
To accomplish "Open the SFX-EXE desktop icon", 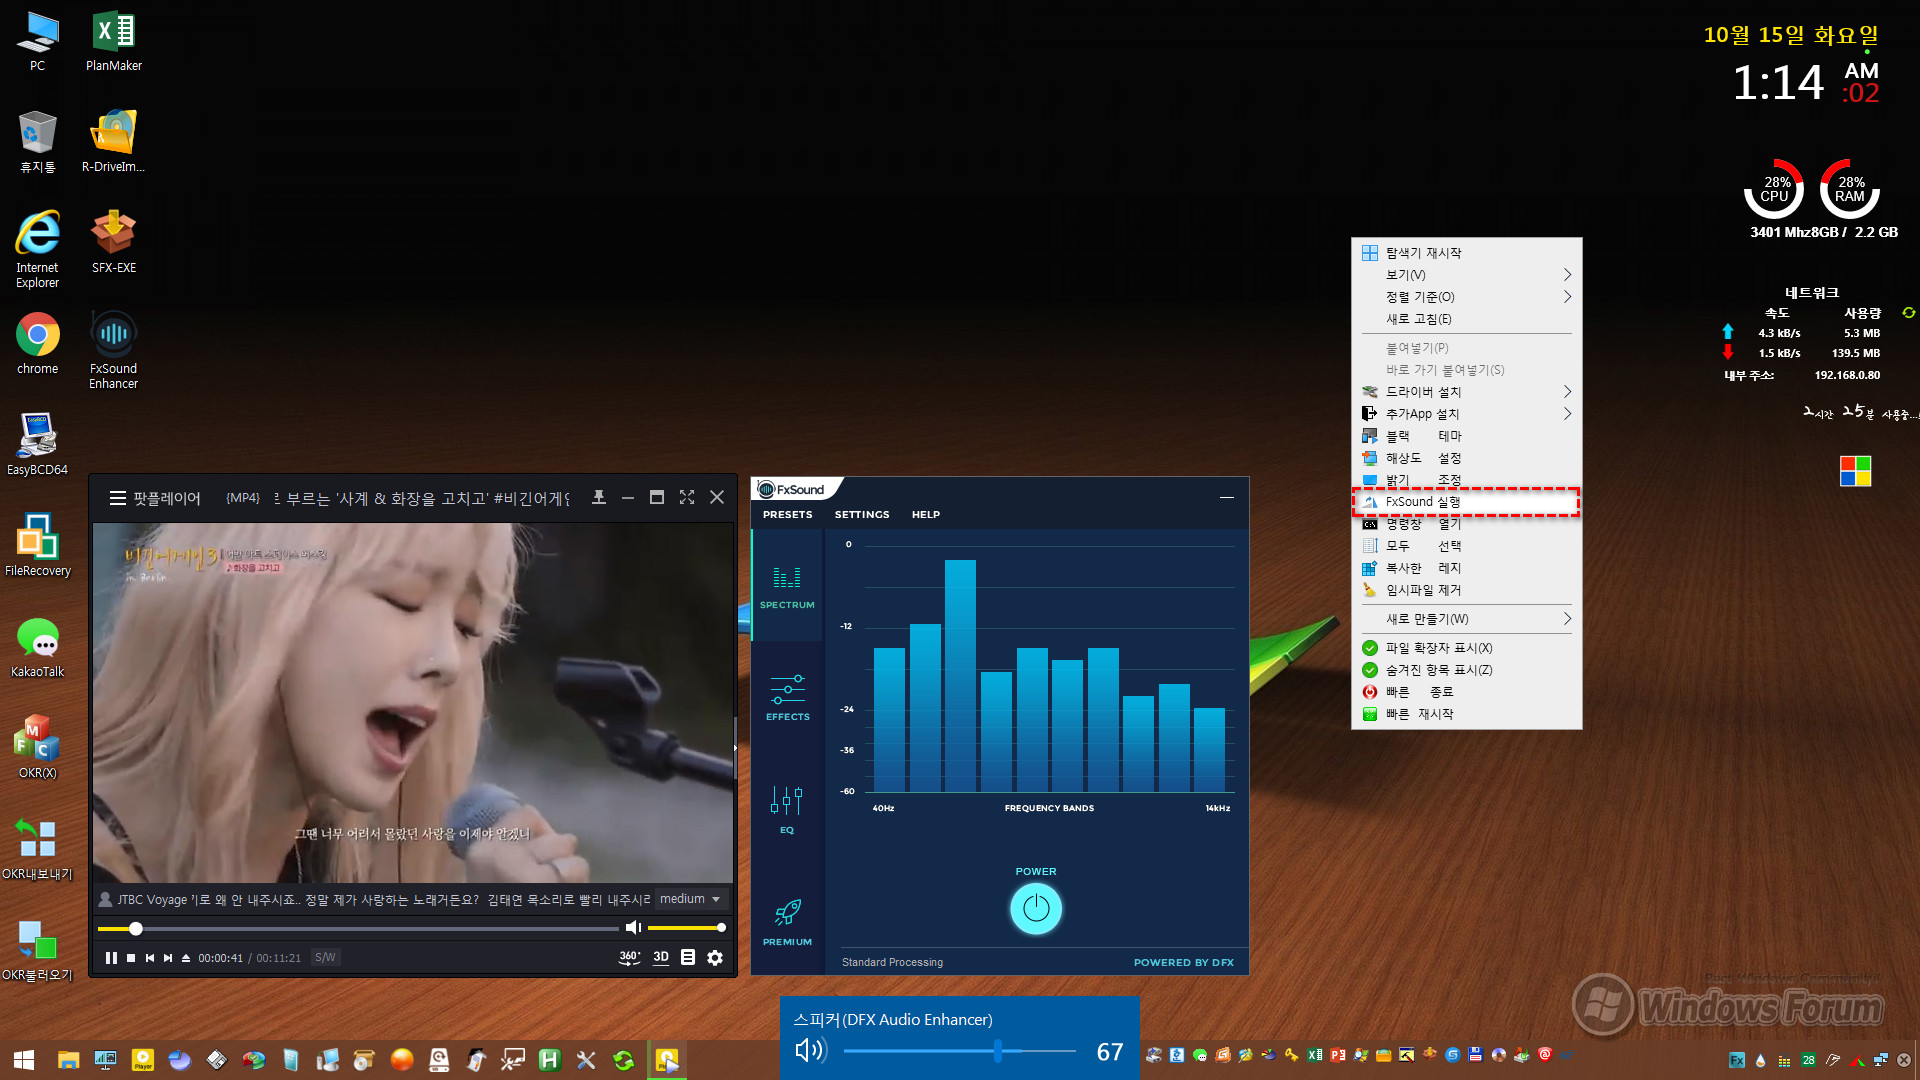I will point(113,242).
